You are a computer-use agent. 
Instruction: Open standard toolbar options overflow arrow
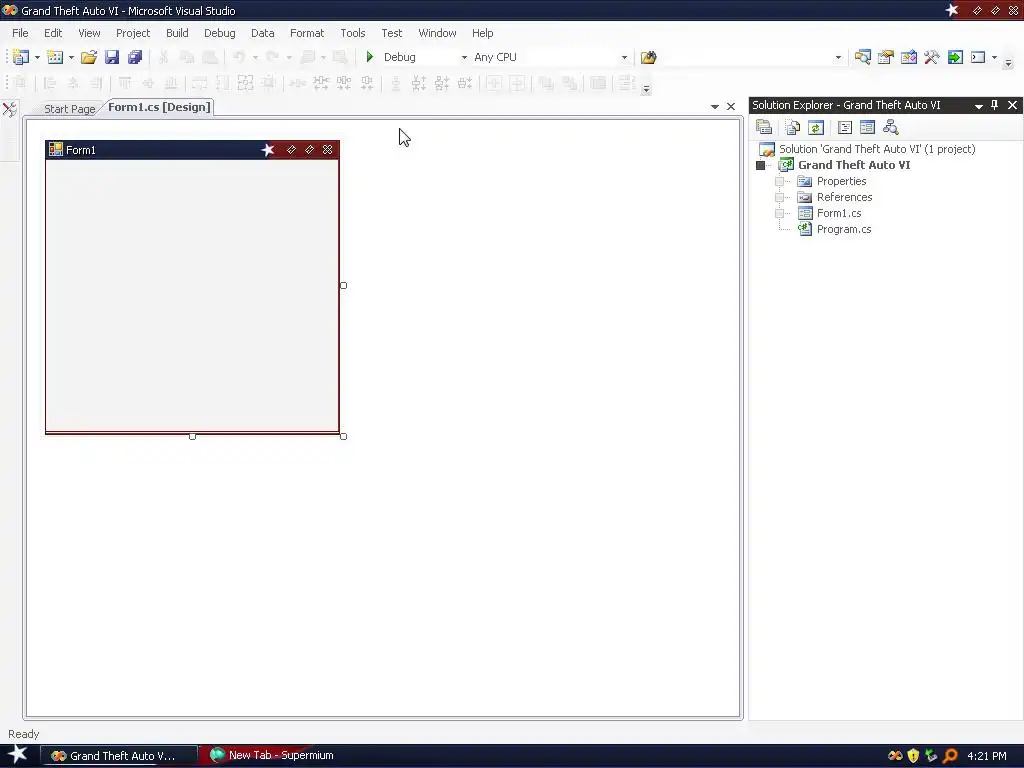pyautogui.click(x=1008, y=63)
